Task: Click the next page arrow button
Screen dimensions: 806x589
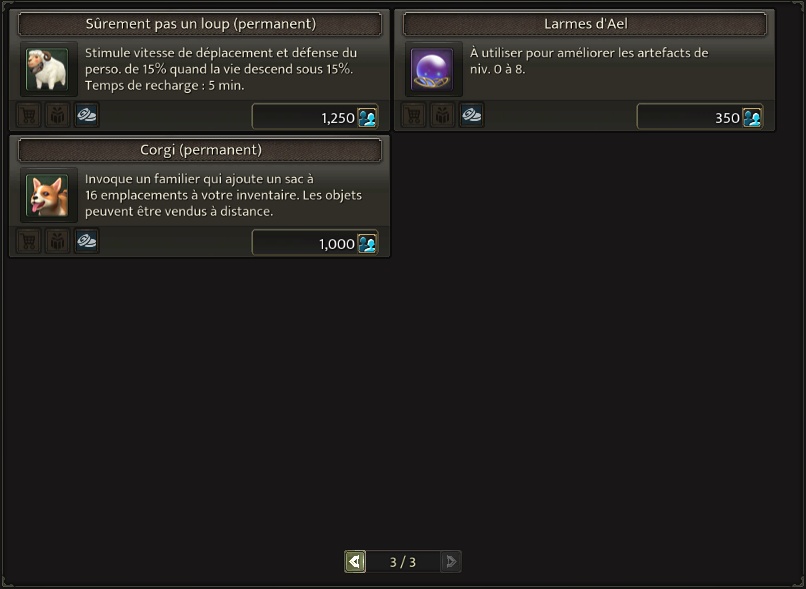Action: [451, 562]
